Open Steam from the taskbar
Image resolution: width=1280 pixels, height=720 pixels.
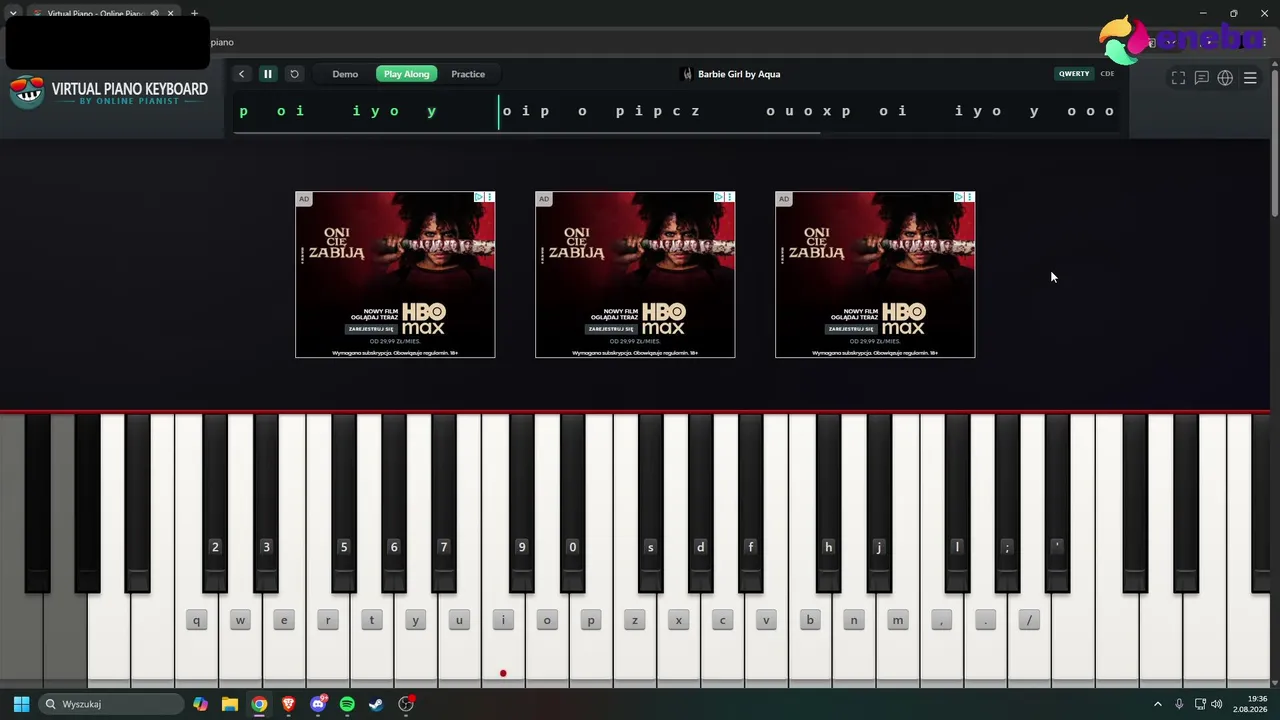pos(376,704)
